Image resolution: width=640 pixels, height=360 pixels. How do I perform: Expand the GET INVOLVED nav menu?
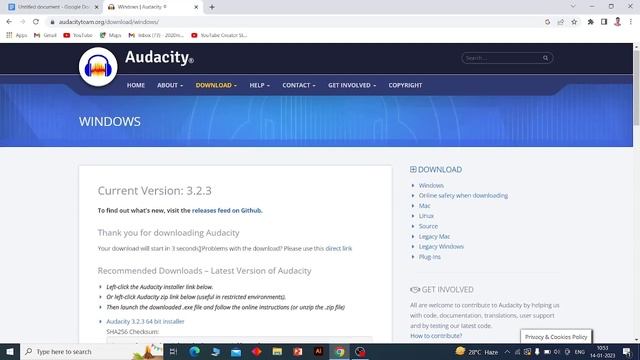coord(352,85)
